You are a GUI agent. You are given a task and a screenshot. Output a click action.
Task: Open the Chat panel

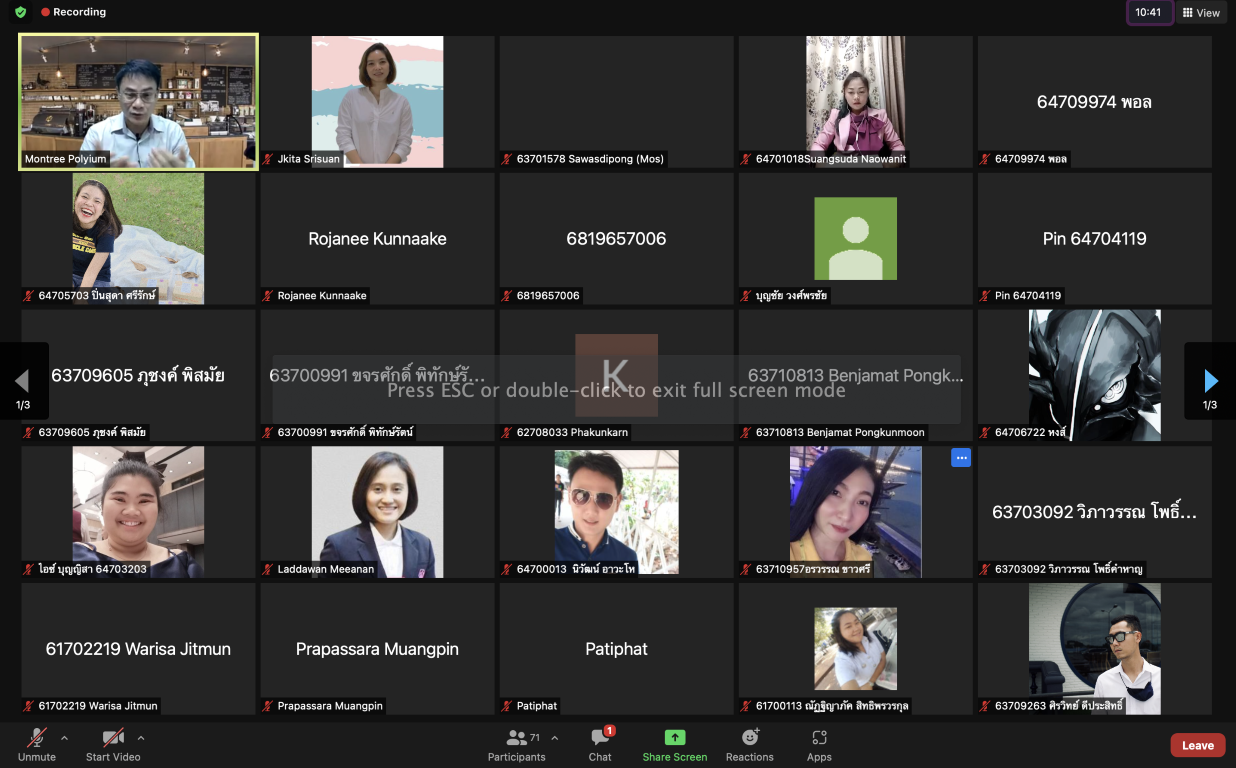pyautogui.click(x=600, y=744)
